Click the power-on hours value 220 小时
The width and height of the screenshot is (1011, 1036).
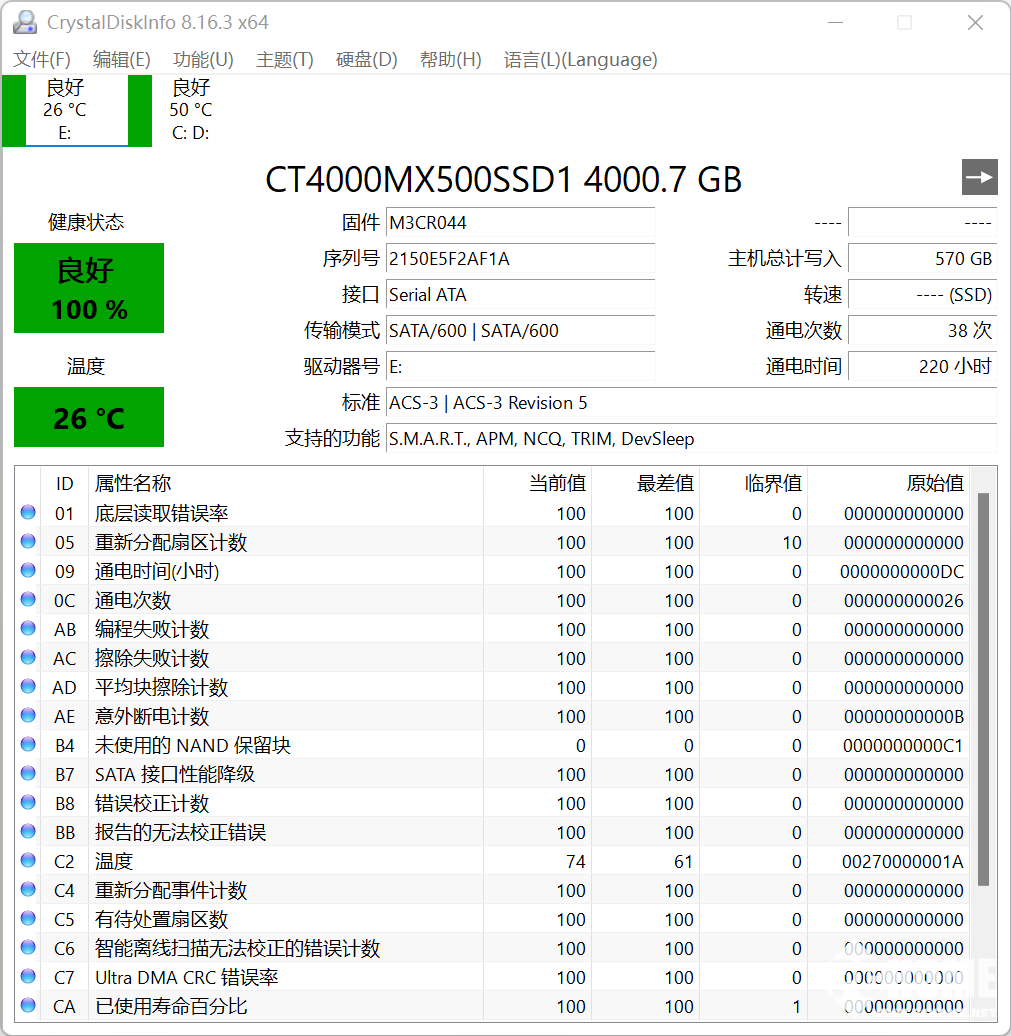click(922, 366)
